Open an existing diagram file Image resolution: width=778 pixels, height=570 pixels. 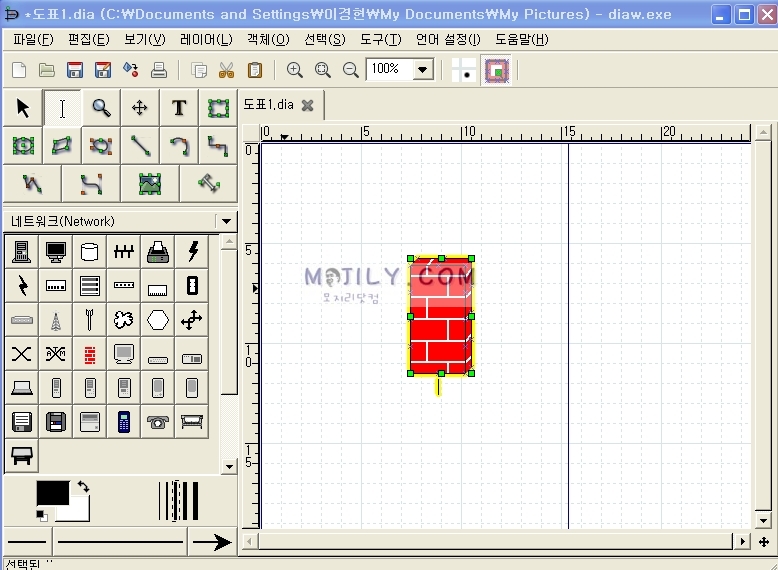tap(47, 70)
